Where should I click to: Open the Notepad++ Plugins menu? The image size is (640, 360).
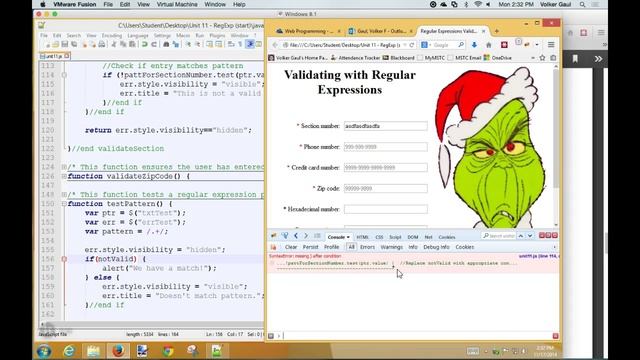(217, 36)
